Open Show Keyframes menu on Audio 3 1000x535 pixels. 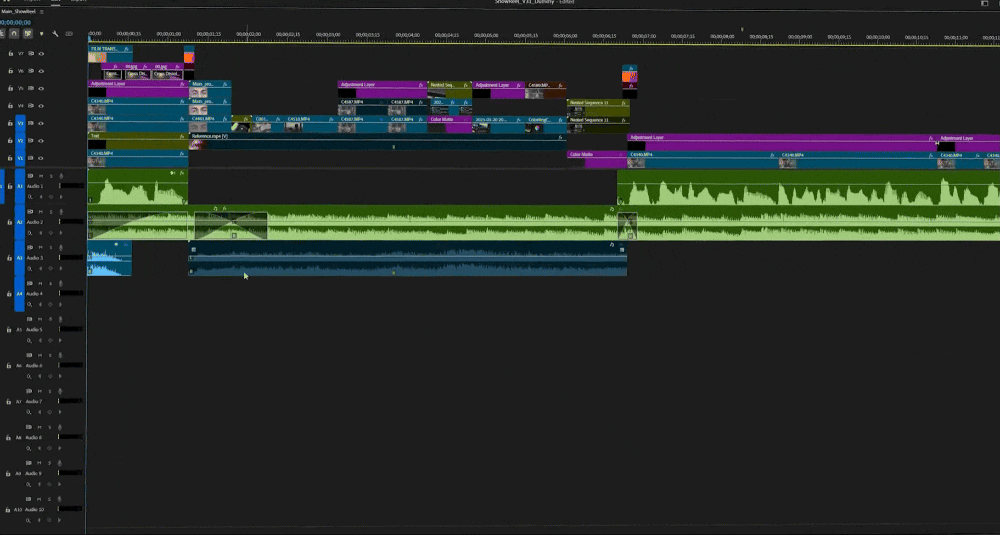29,268
